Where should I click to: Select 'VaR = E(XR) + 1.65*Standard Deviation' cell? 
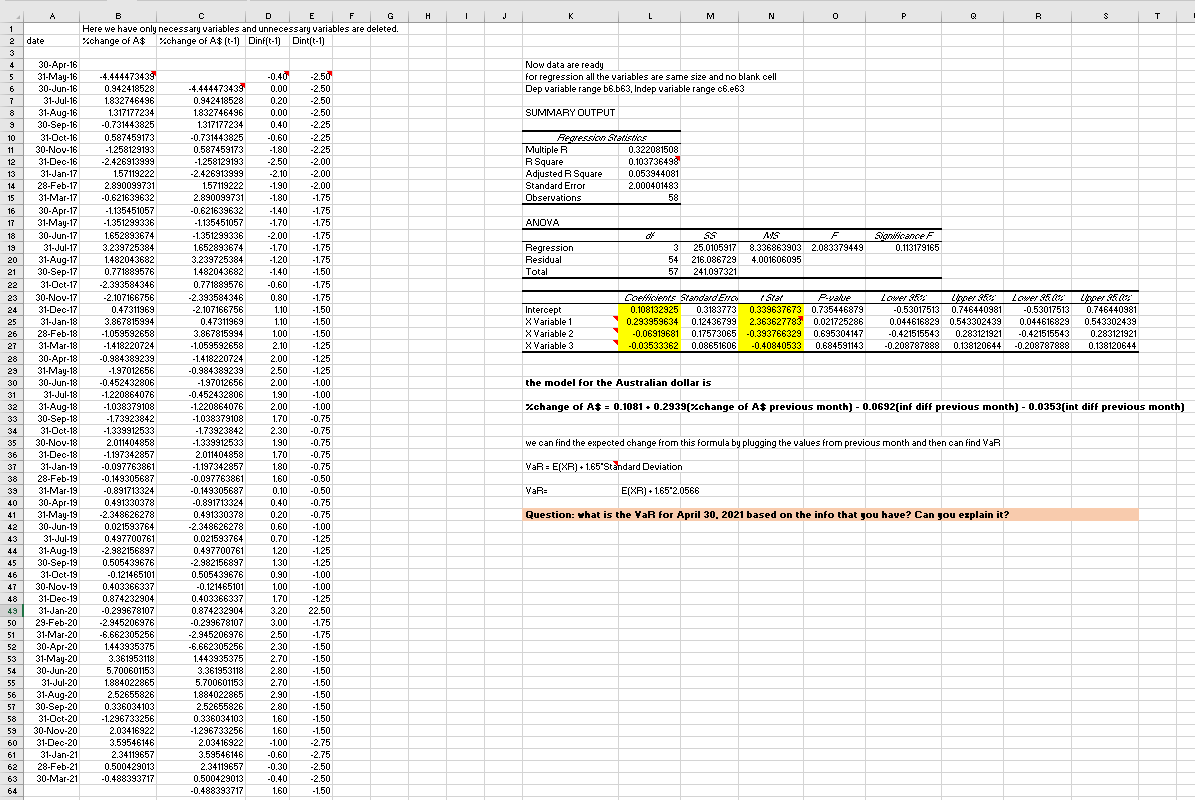(604, 466)
